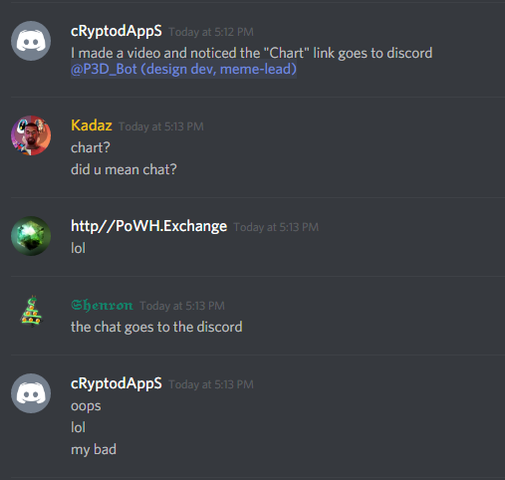
Task: Select cRyptodAppS username at 5:13 PM
Action: click(116, 384)
